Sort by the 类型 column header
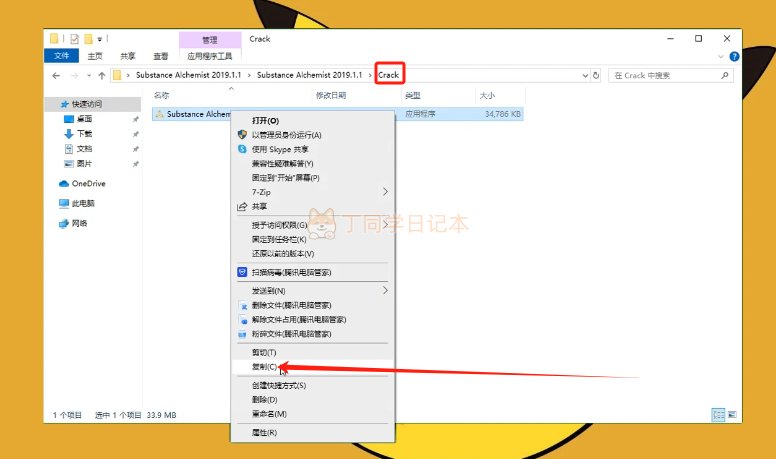 [x=413, y=95]
